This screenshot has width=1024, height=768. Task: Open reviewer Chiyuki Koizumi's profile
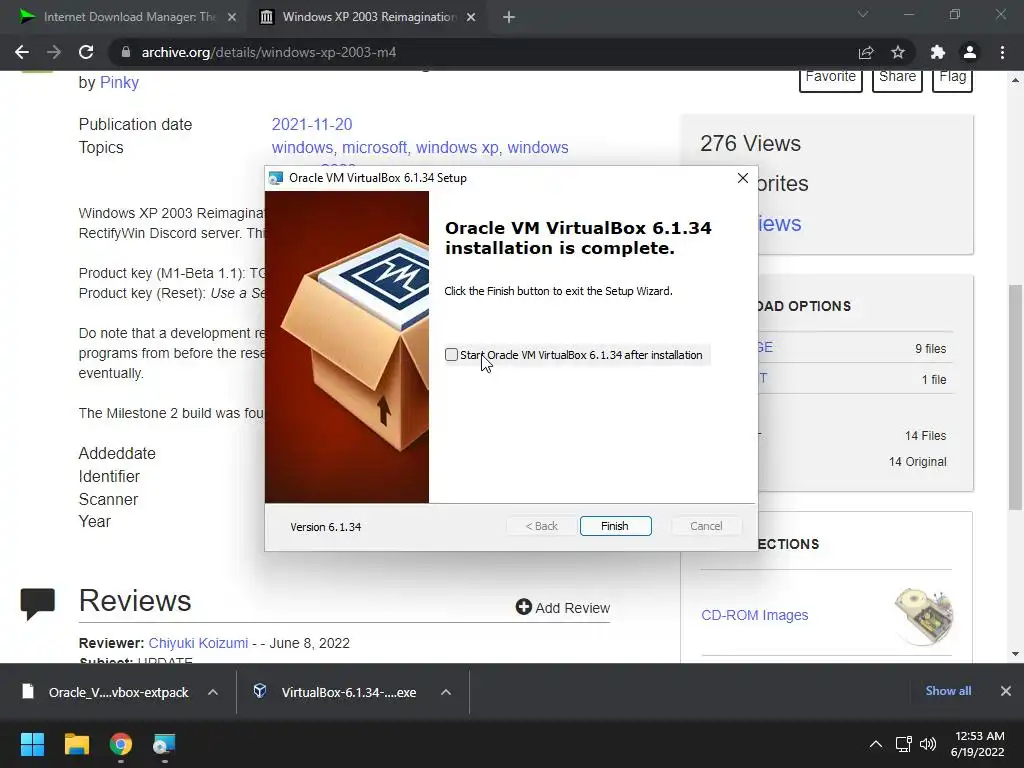(198, 643)
